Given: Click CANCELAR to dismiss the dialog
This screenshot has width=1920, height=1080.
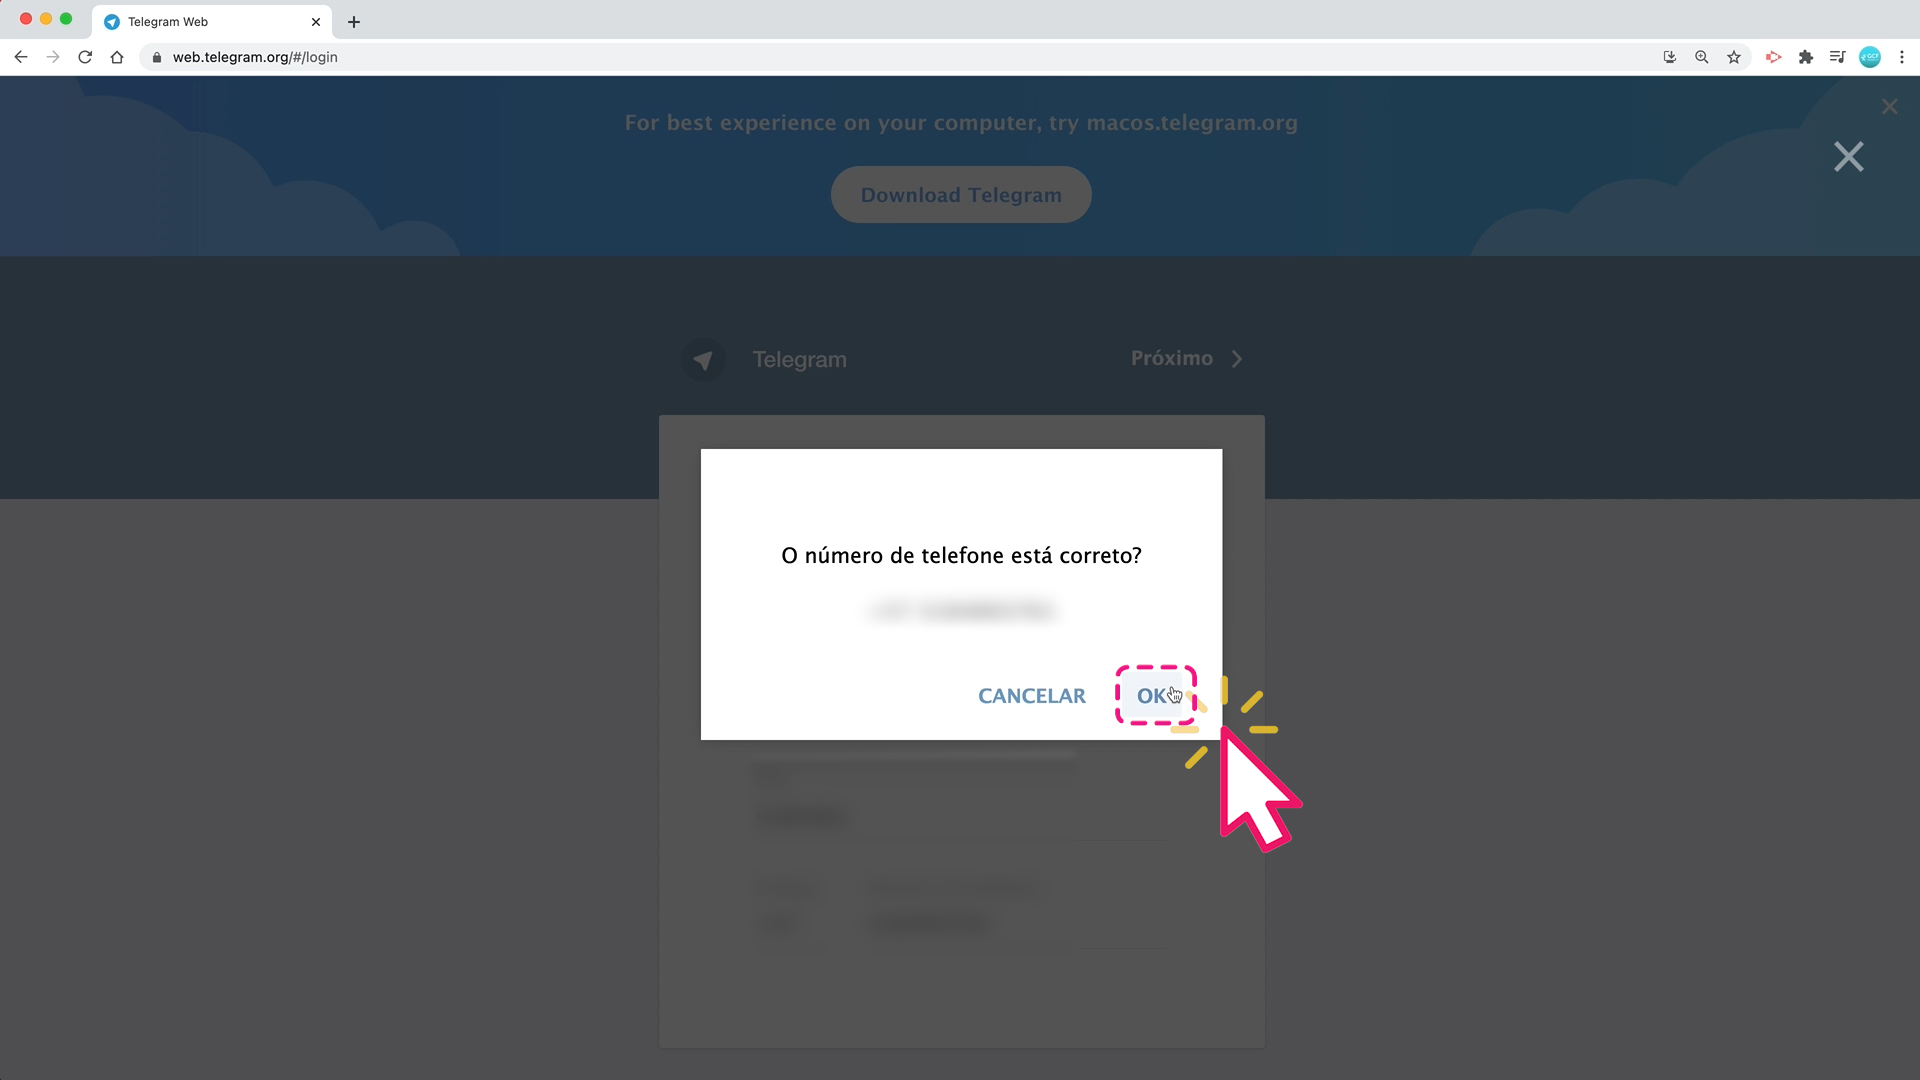Looking at the screenshot, I should [x=1031, y=695].
